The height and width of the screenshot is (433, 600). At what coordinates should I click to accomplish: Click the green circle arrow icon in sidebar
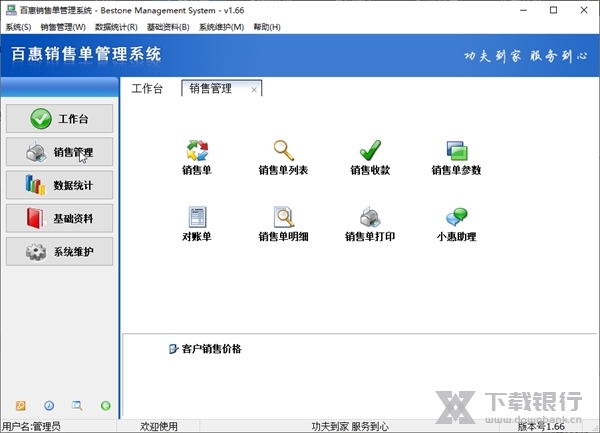point(106,405)
